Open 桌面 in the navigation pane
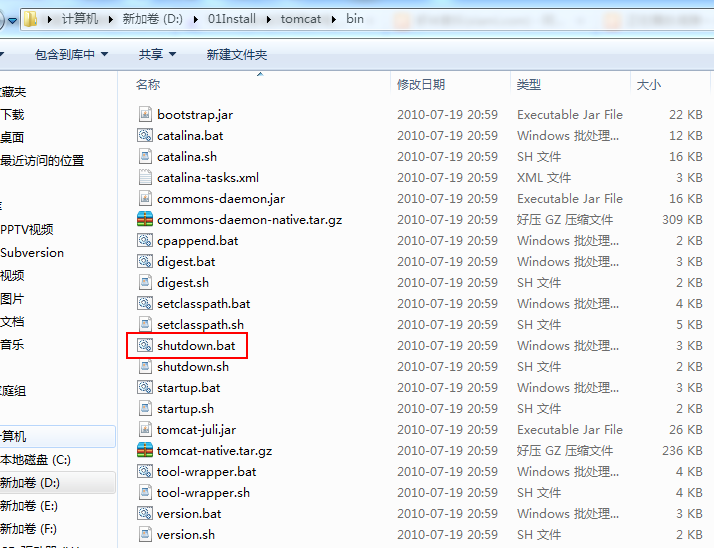 point(12,137)
